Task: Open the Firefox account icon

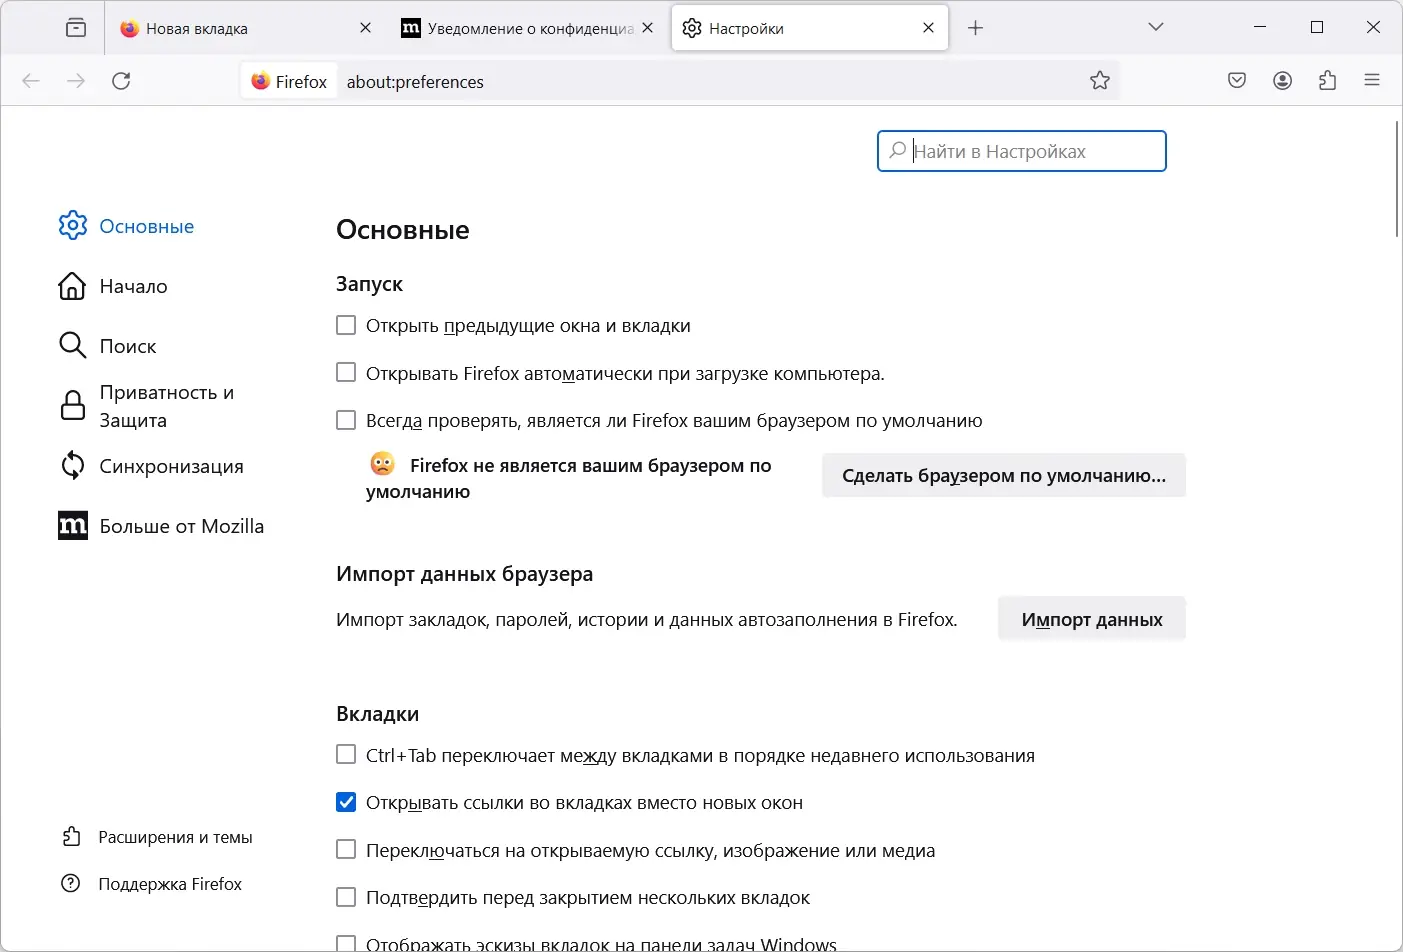Action: tap(1283, 81)
